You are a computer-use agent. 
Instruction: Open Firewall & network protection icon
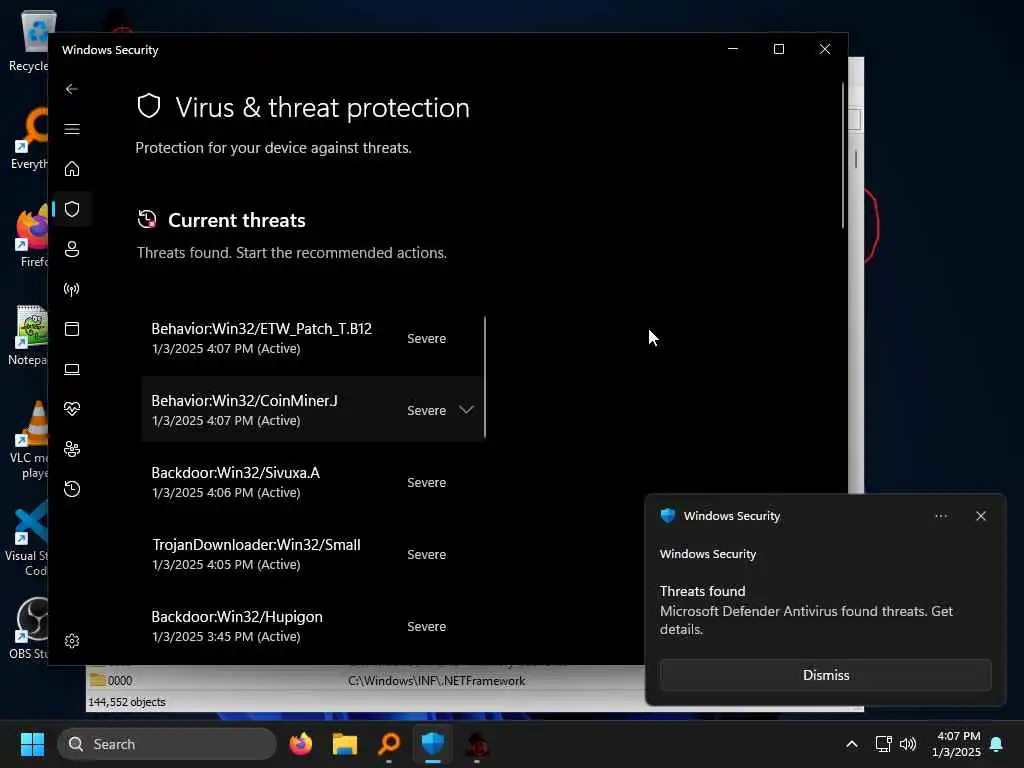[72, 289]
